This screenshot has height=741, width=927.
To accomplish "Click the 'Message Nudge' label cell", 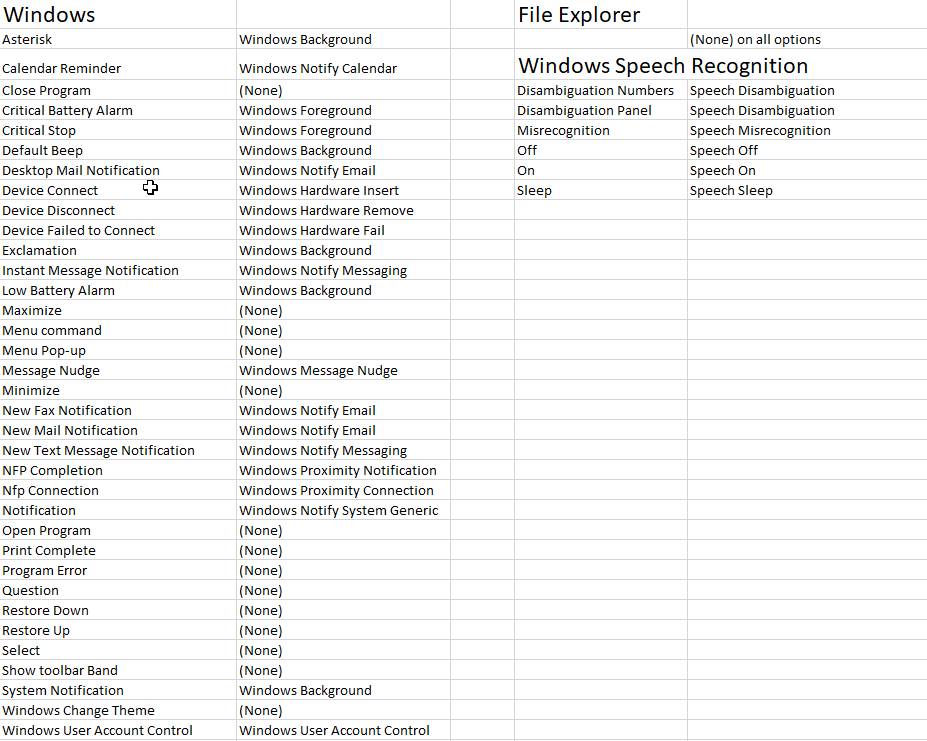I will [118, 370].
